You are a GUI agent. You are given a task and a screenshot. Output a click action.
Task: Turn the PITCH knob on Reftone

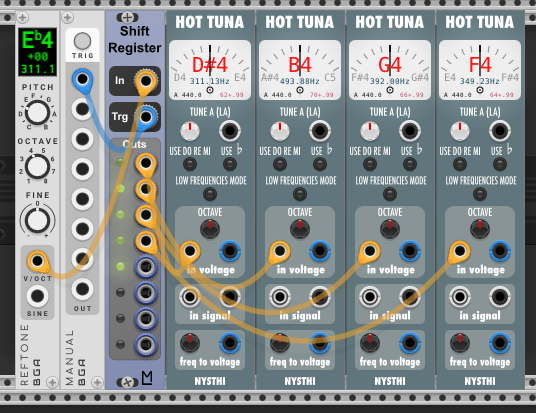point(37,112)
